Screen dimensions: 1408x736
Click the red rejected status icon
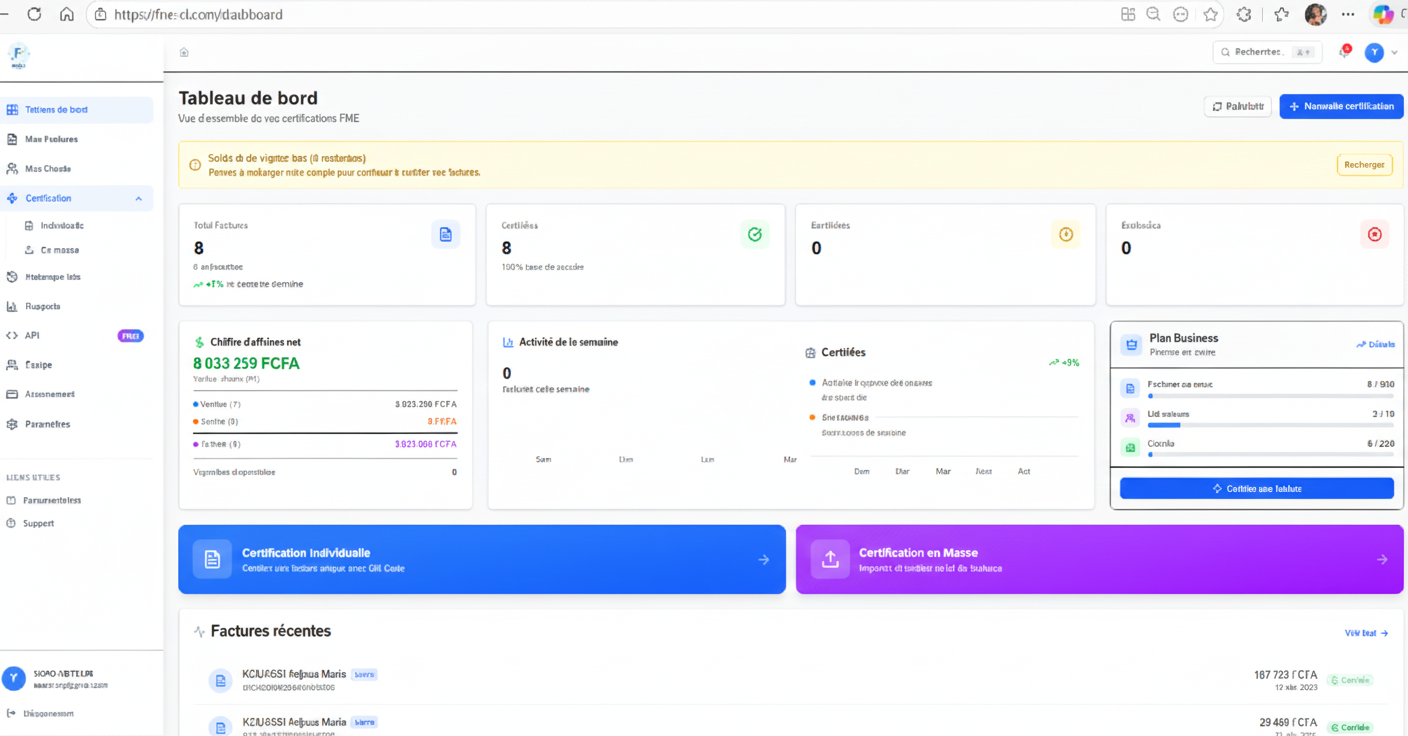point(1374,234)
